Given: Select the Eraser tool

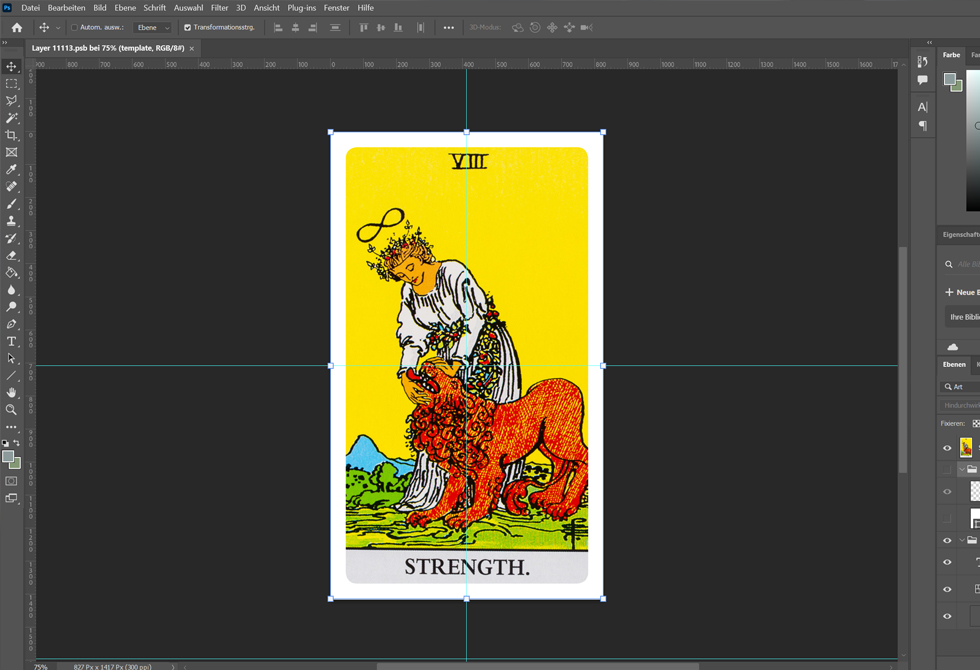Looking at the screenshot, I should click(x=11, y=255).
